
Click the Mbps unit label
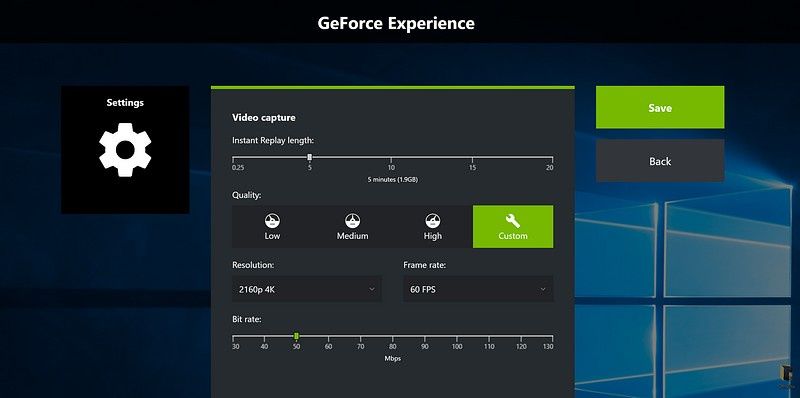393,359
